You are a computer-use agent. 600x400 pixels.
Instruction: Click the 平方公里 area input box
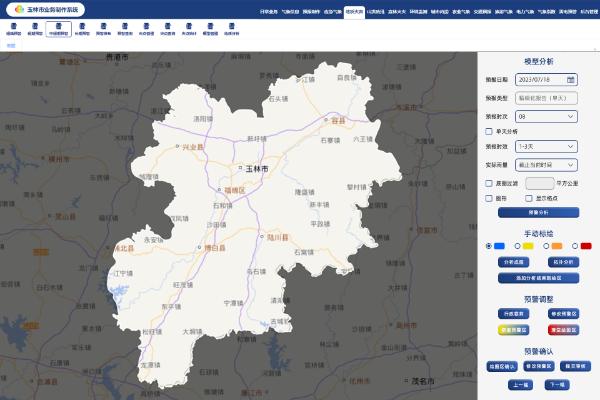[539, 183]
